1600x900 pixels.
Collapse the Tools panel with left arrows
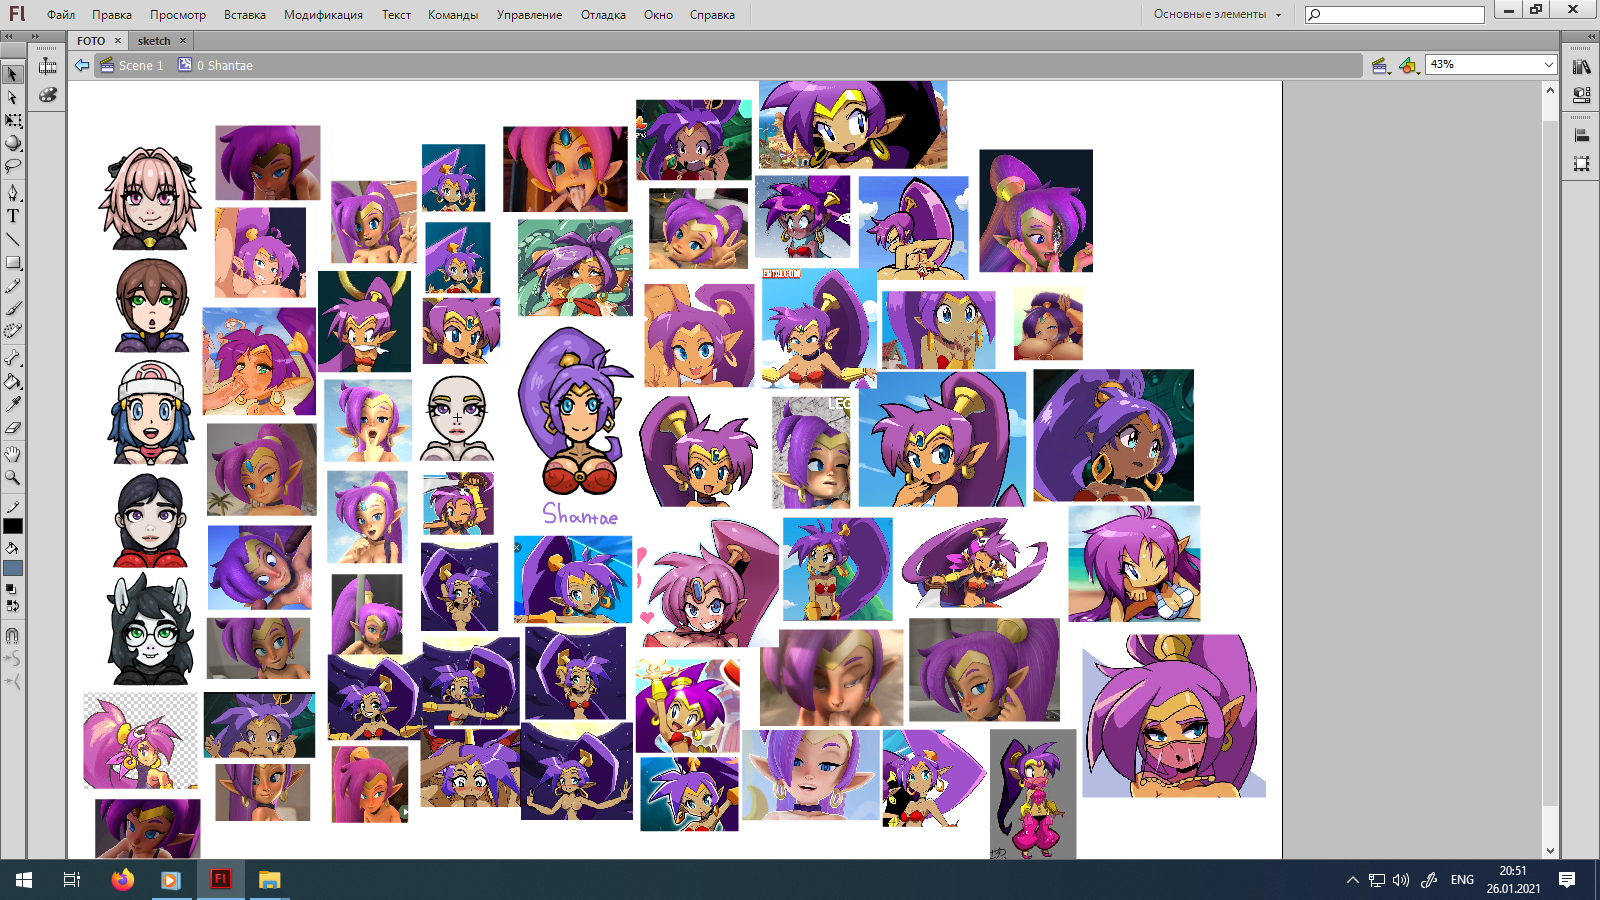8,36
